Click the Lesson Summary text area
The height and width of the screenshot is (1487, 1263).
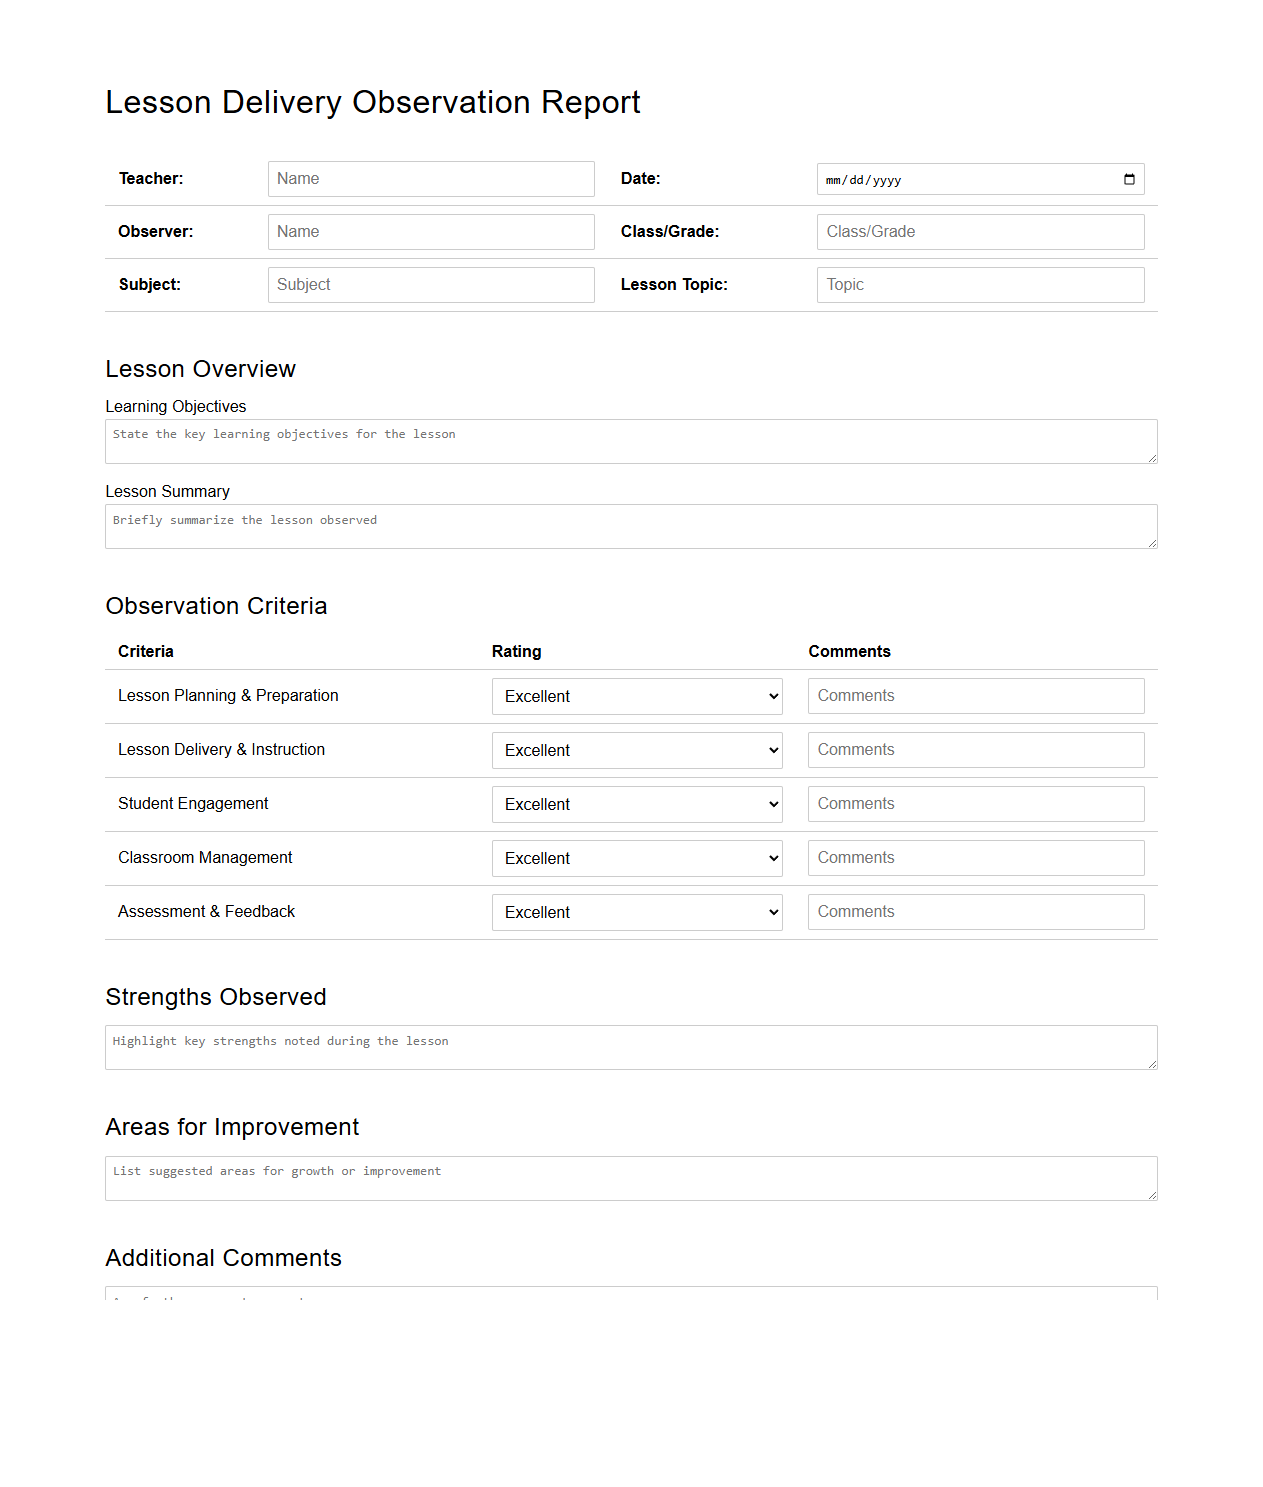click(630, 525)
